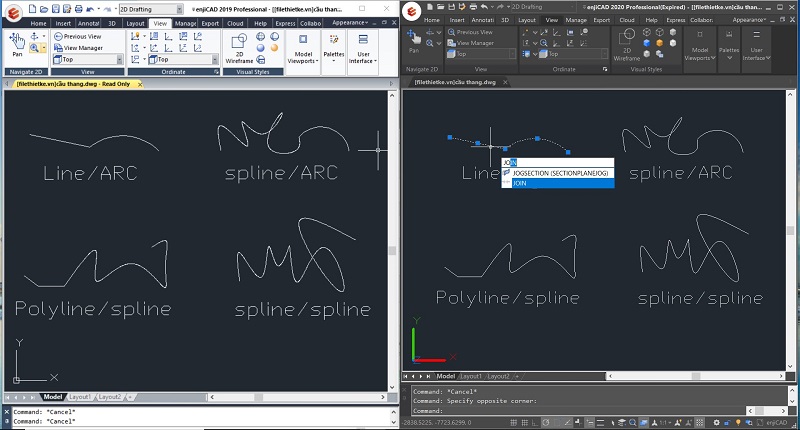The height and width of the screenshot is (430, 800).
Task: Open the Express tab in the 2020 ribbon
Action: (x=676, y=20)
